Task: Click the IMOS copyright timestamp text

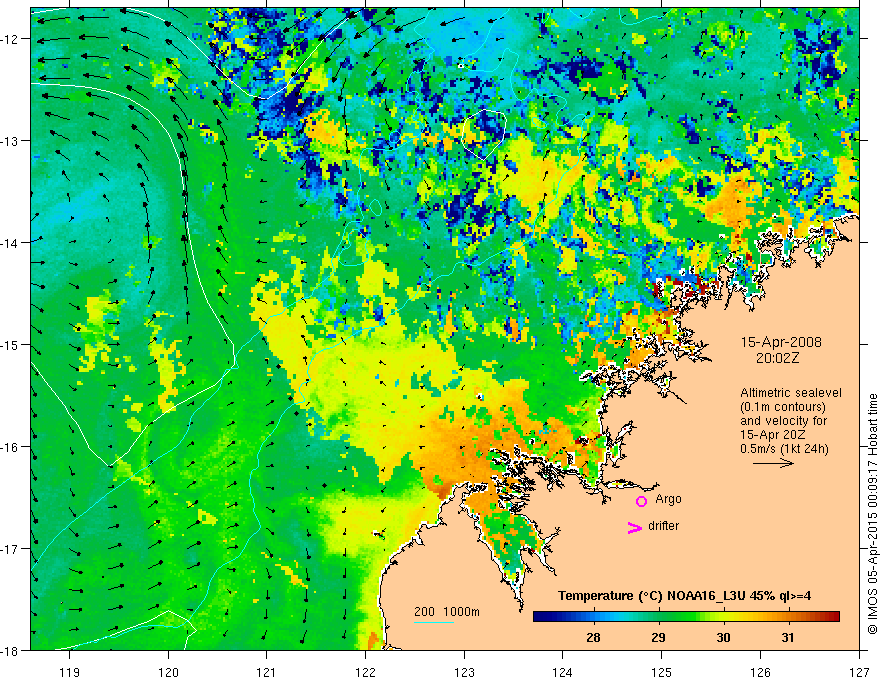Action: 872,512
